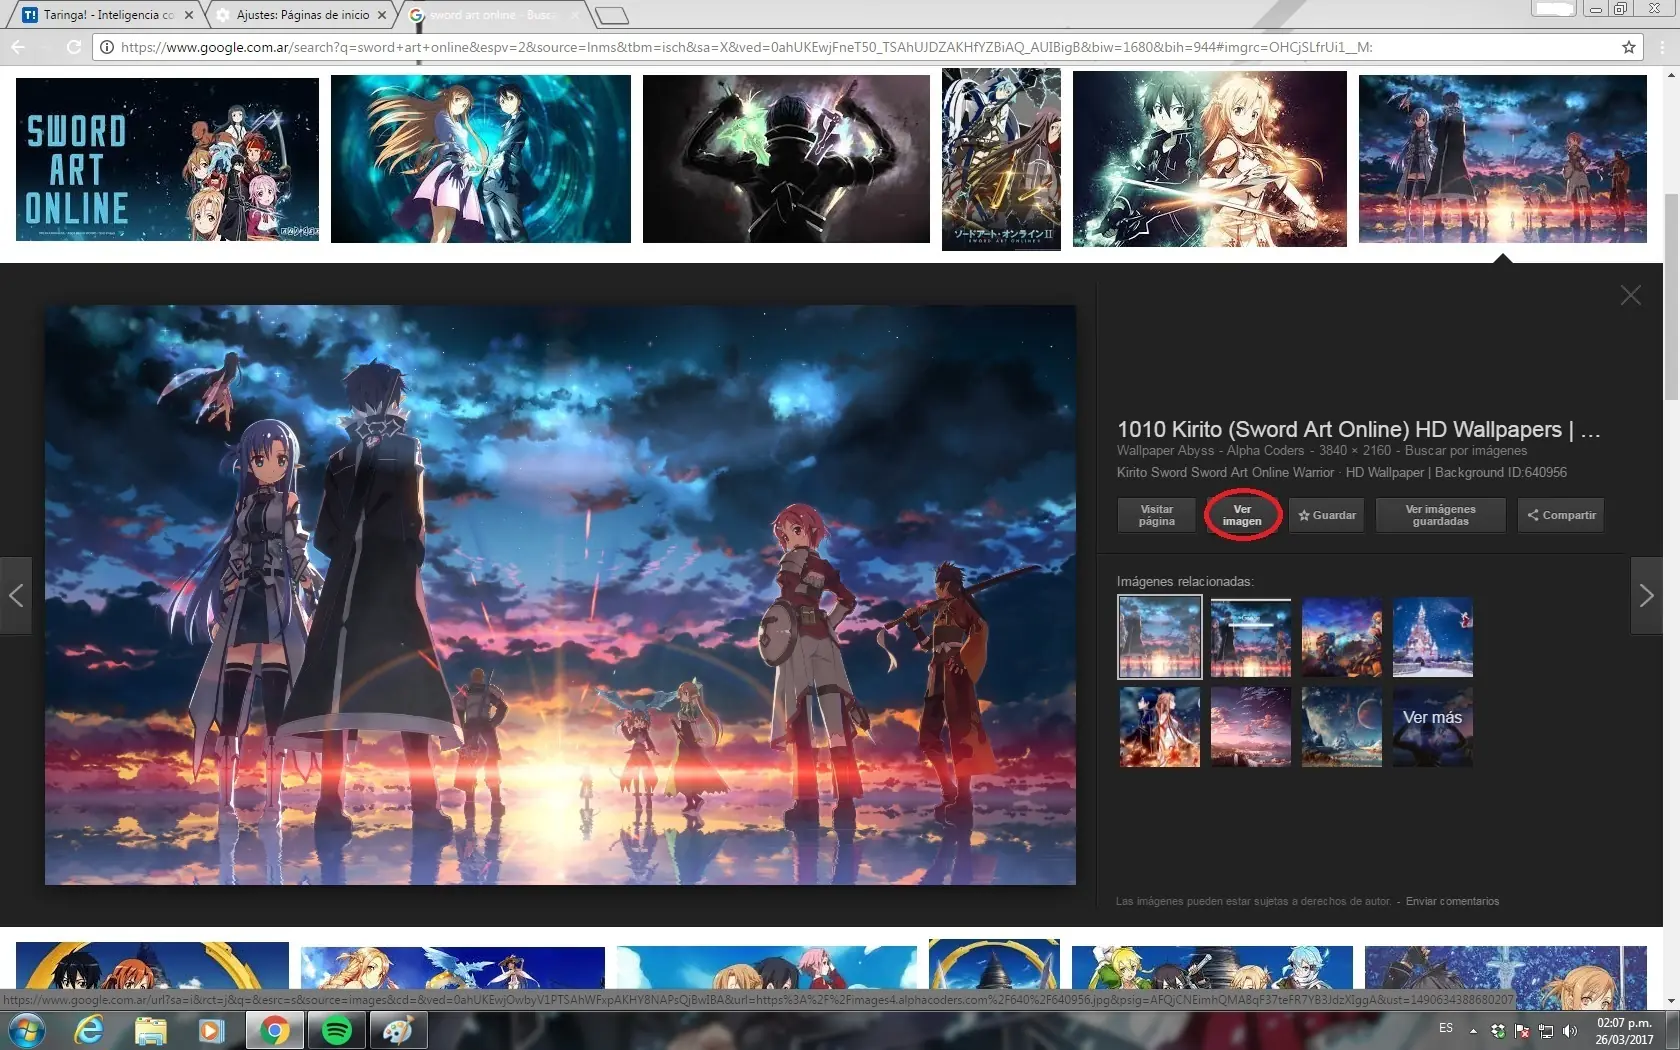Click the network connection tray icon
The height and width of the screenshot is (1050, 1680).
[x=1546, y=1030]
